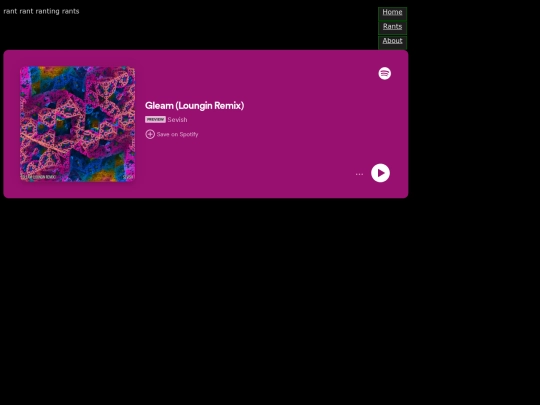Play the Gleam (Loungin Remix) track

[x=380, y=173]
